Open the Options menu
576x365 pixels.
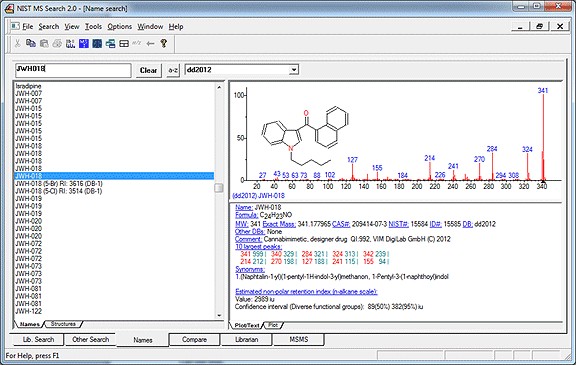point(119,27)
